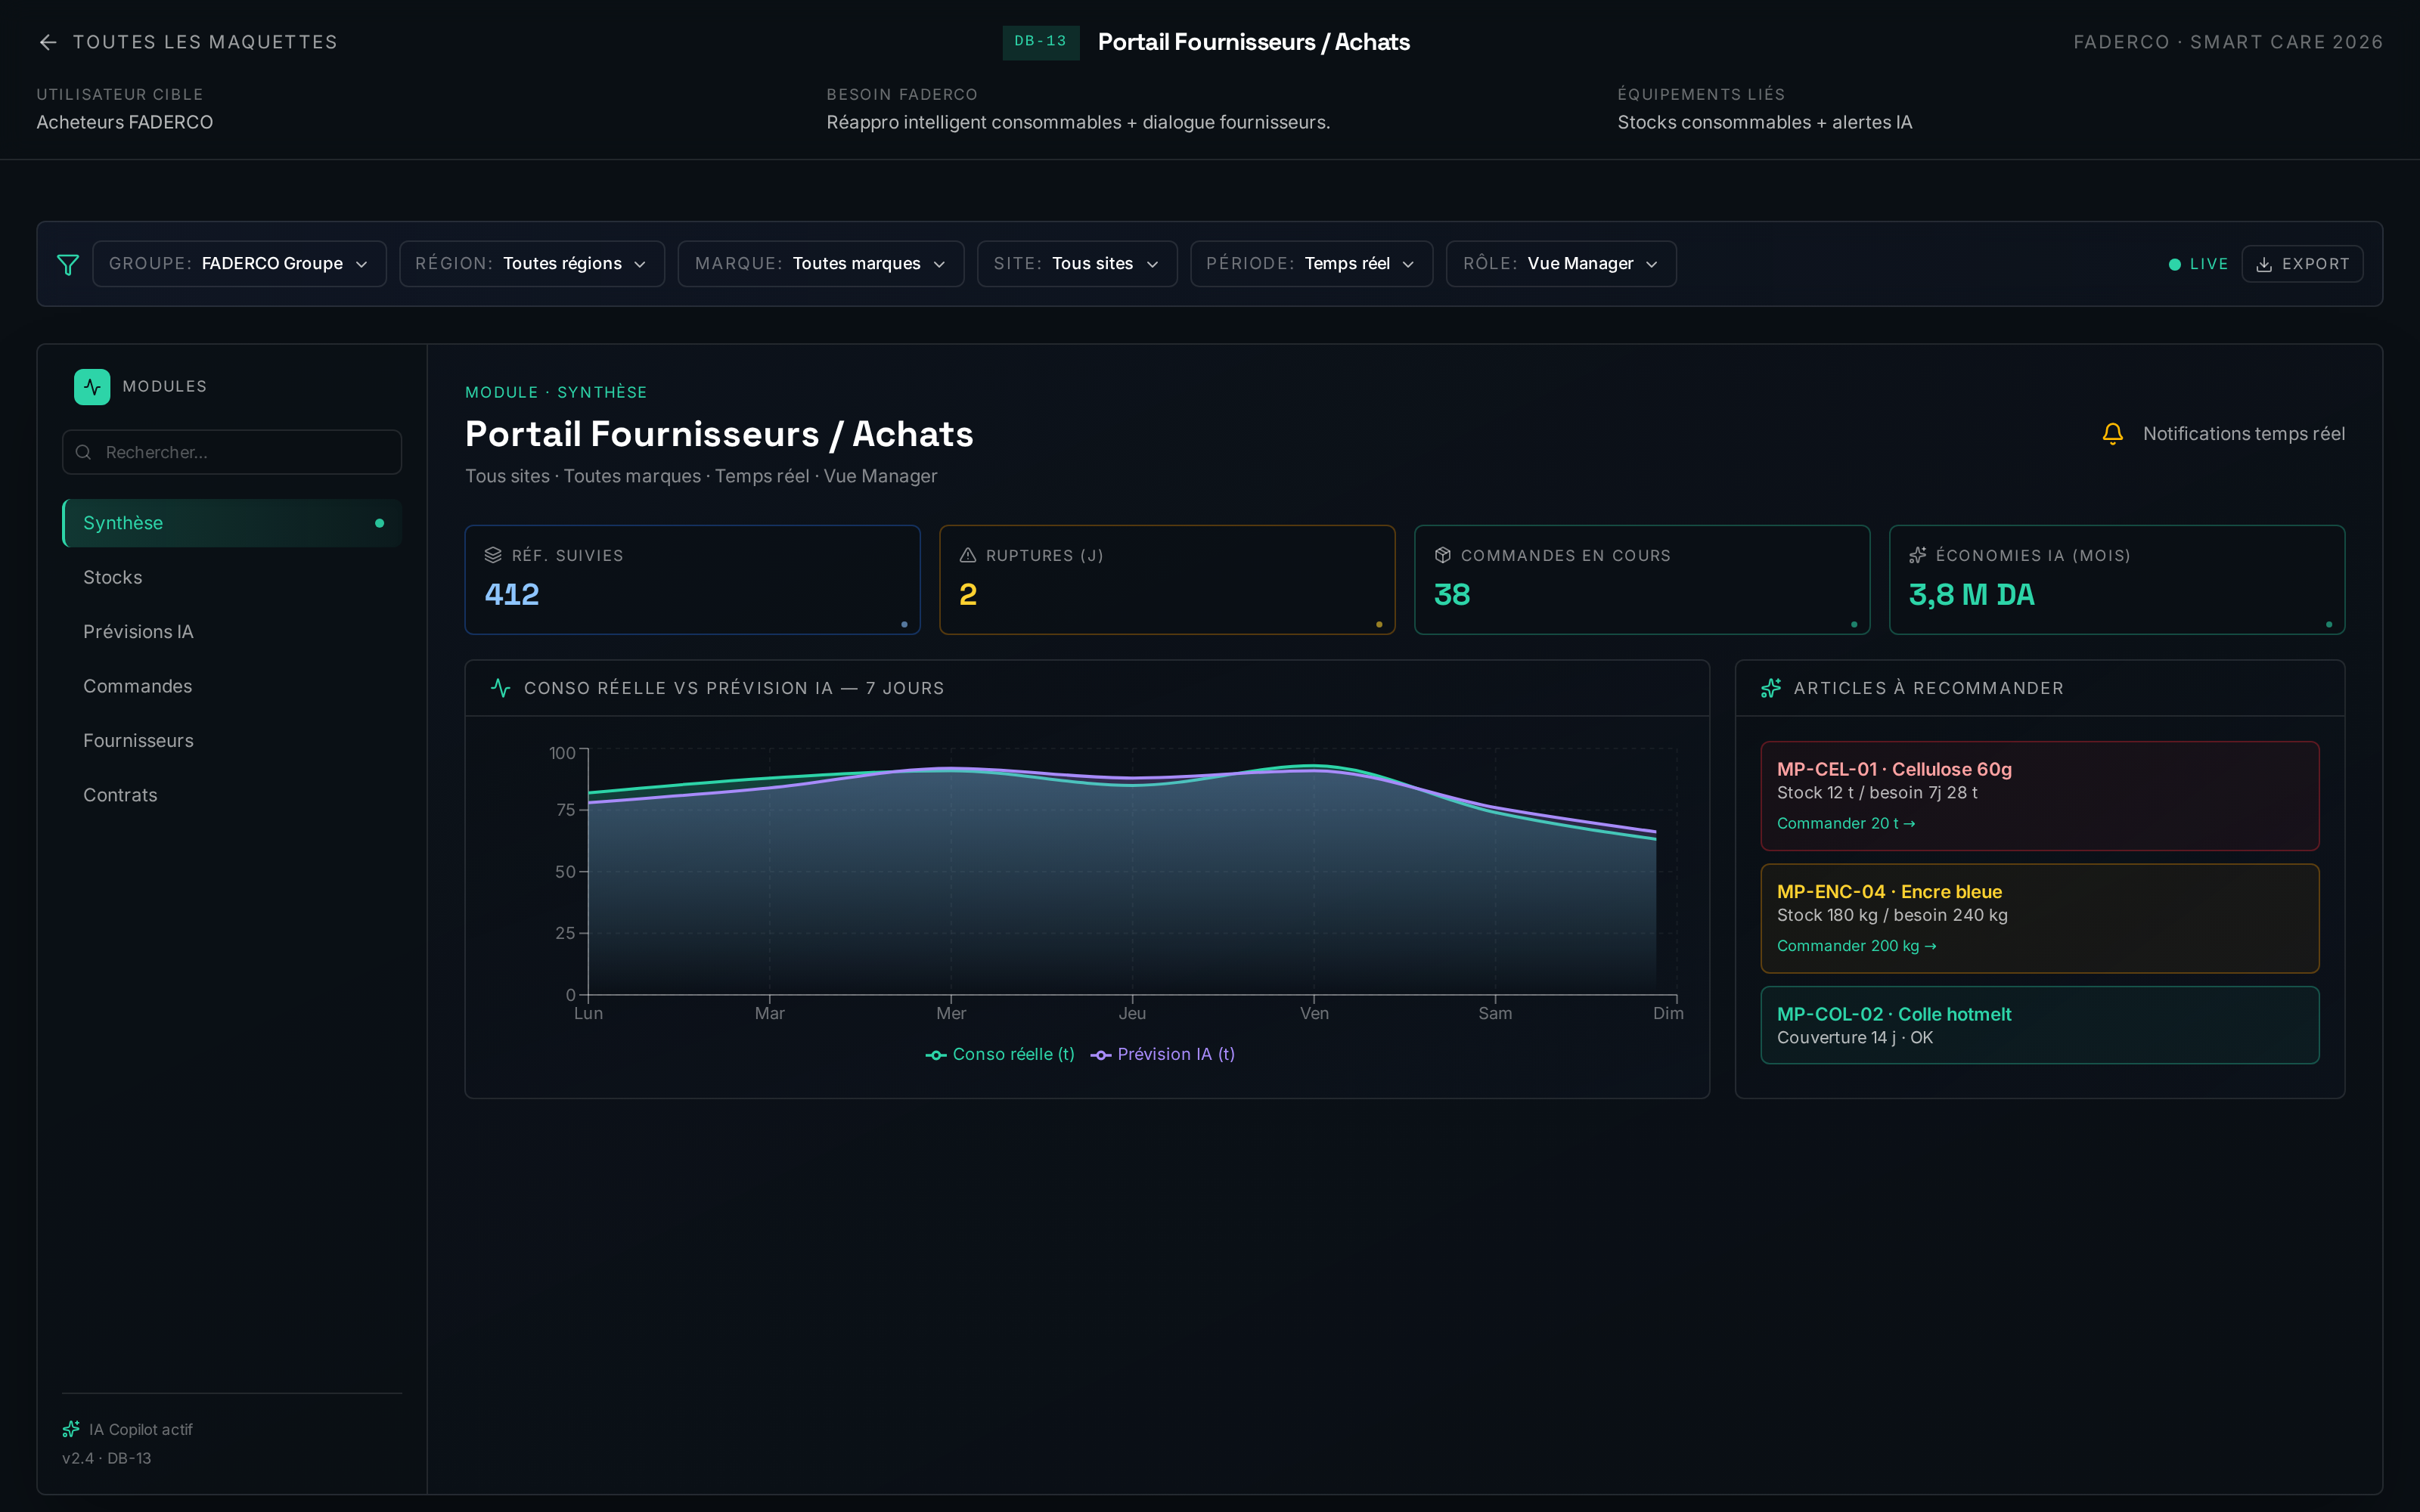2420x1512 pixels.
Task: Click IA Copilot actif label
Action: click(x=141, y=1430)
